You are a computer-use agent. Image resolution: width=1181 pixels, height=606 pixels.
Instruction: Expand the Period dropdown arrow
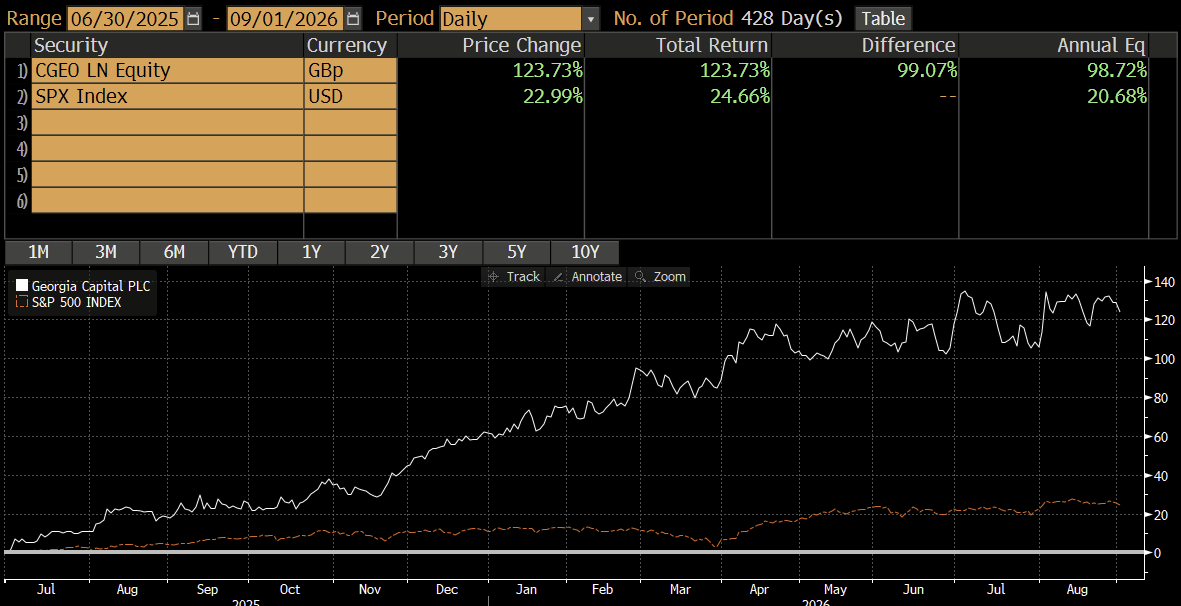(591, 18)
